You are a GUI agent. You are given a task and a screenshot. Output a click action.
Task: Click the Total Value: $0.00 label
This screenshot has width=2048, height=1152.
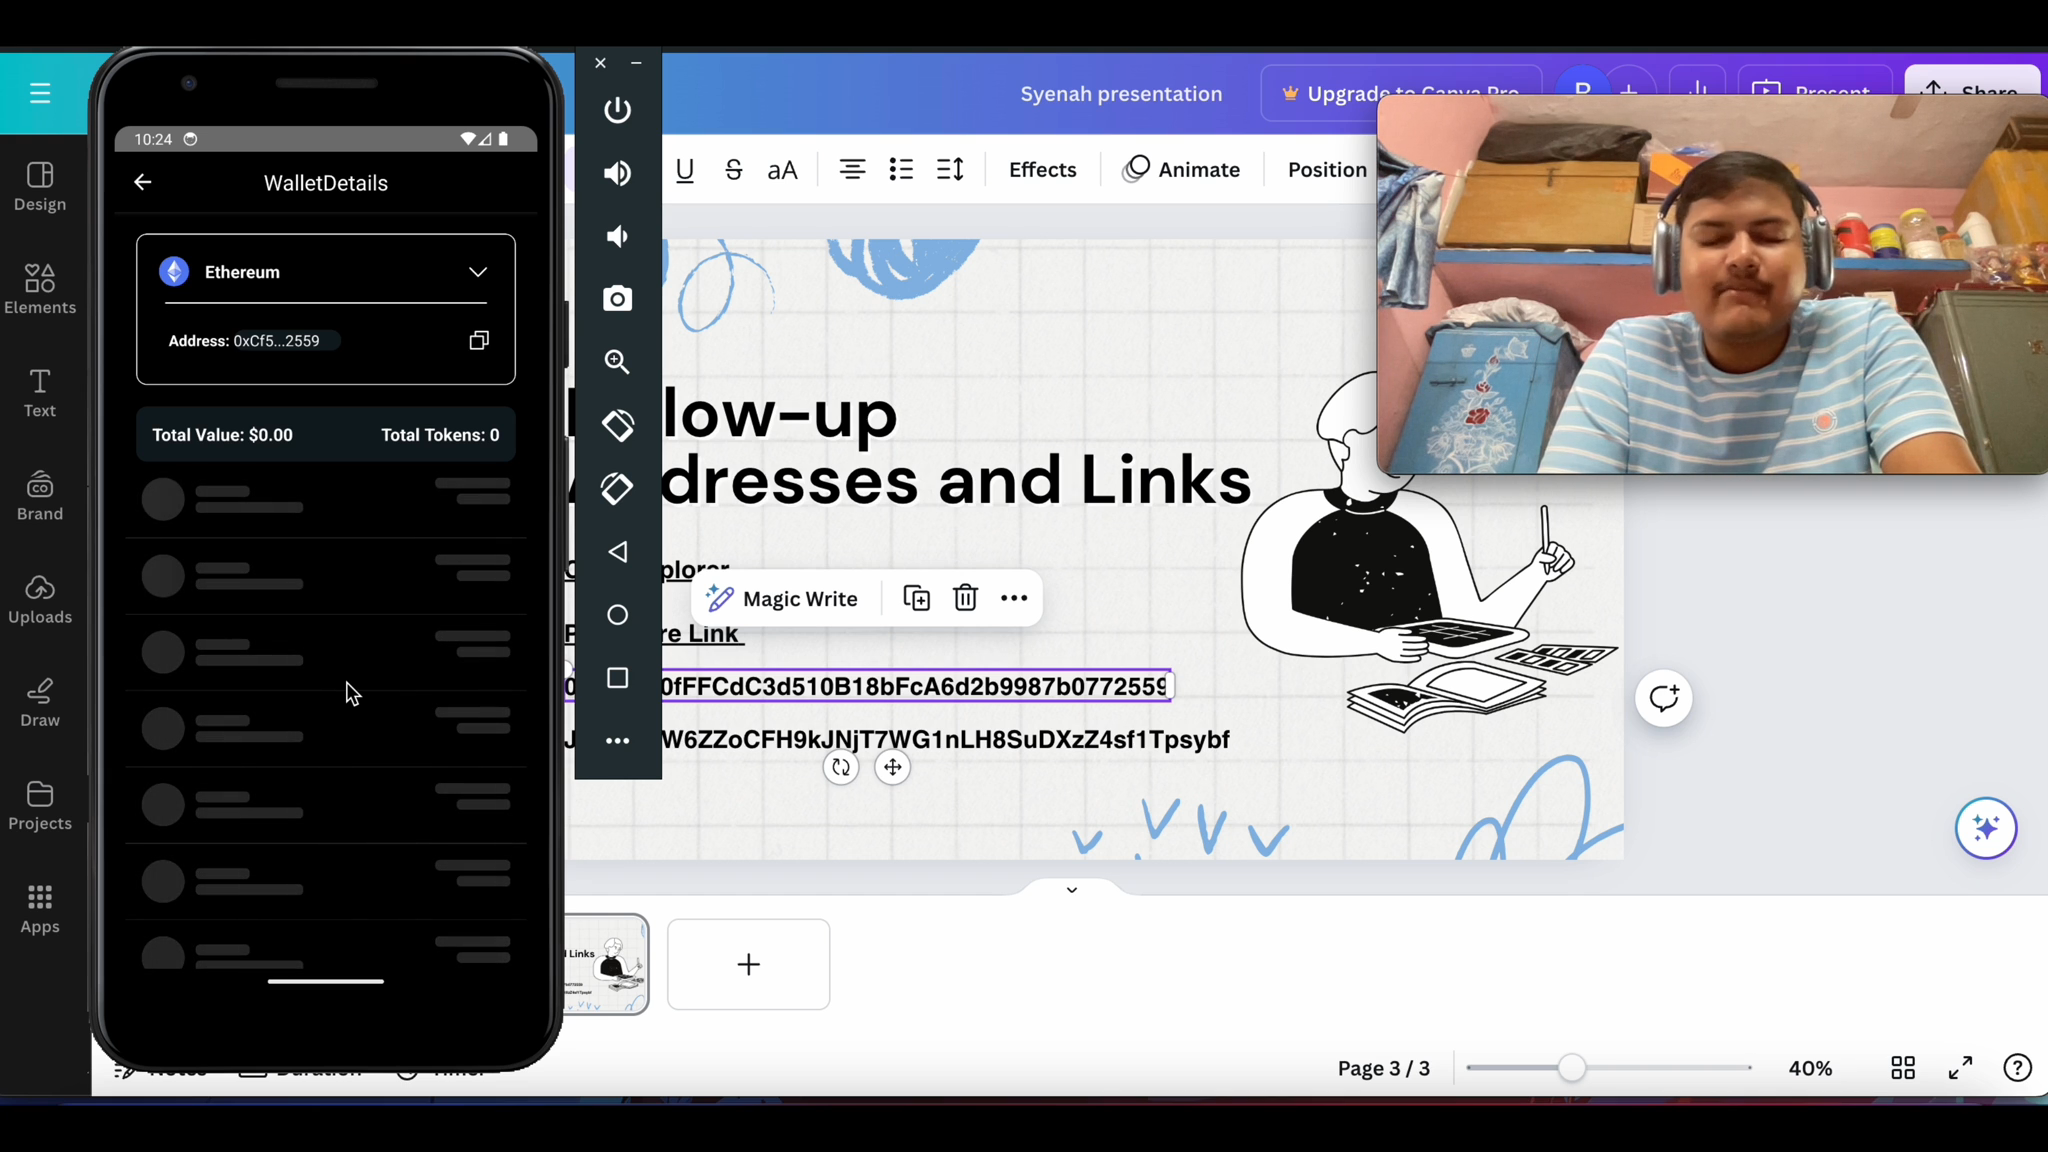click(222, 435)
